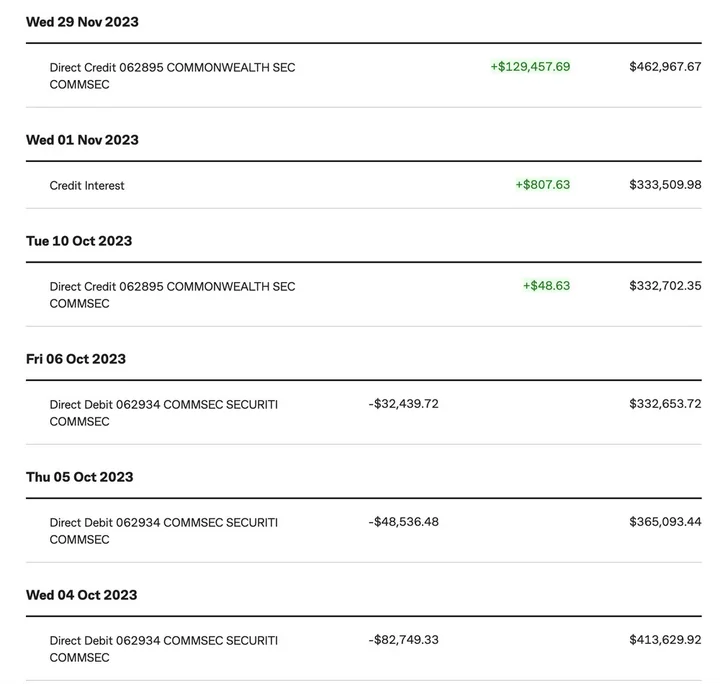Select the Fri 06 Oct 2023 date header
The width and height of the screenshot is (720, 684).
(x=76, y=359)
